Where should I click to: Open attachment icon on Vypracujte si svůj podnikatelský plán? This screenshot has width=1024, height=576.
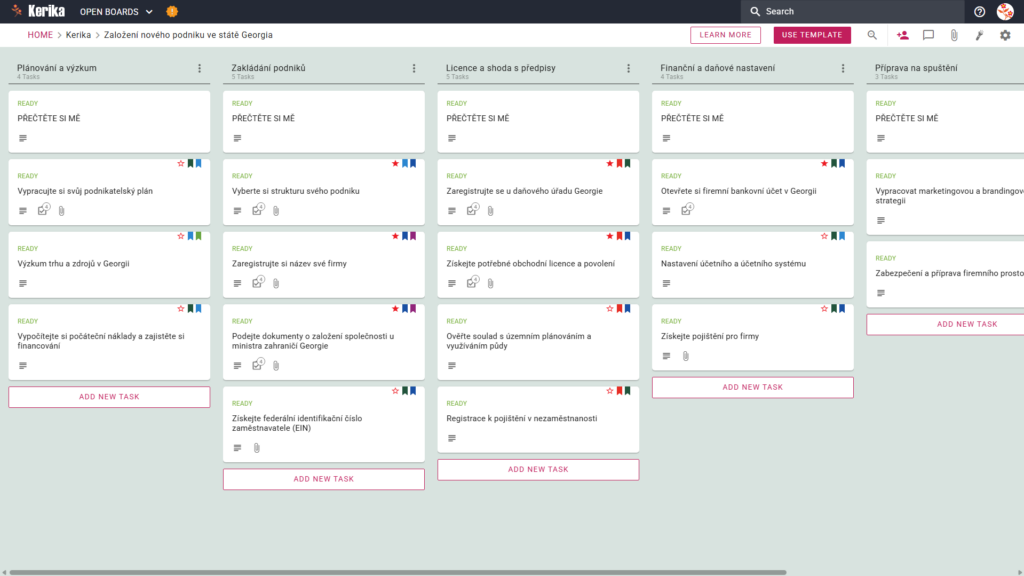pyautogui.click(x=61, y=211)
